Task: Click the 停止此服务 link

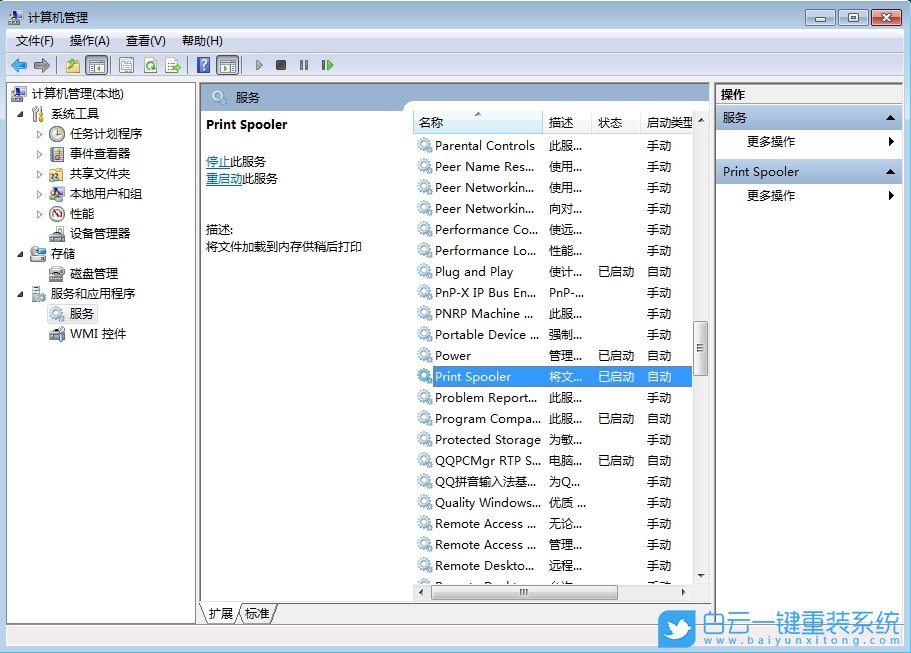Action: tap(224, 164)
